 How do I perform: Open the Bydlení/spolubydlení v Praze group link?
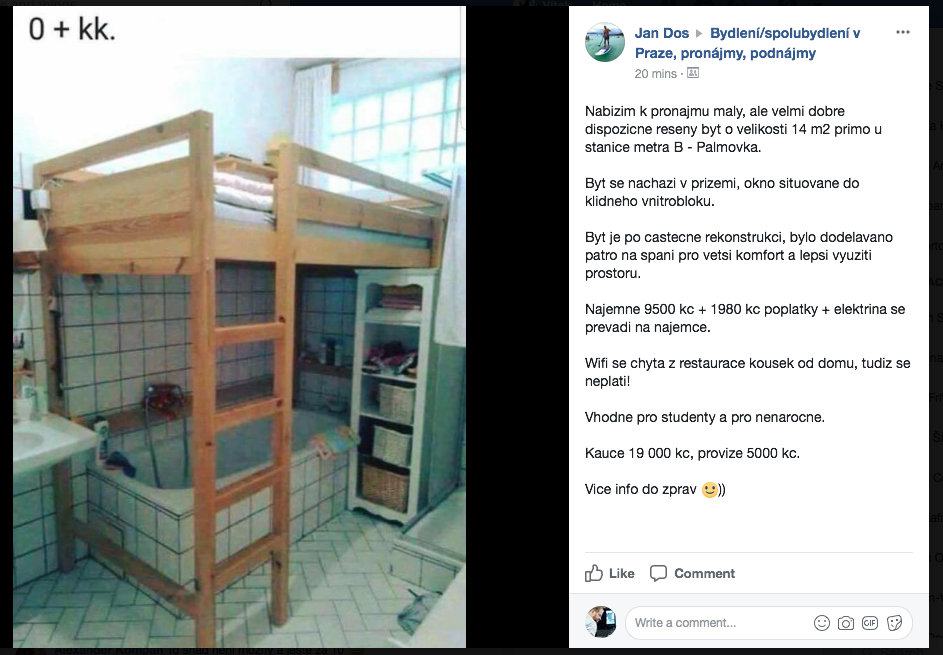click(x=748, y=43)
